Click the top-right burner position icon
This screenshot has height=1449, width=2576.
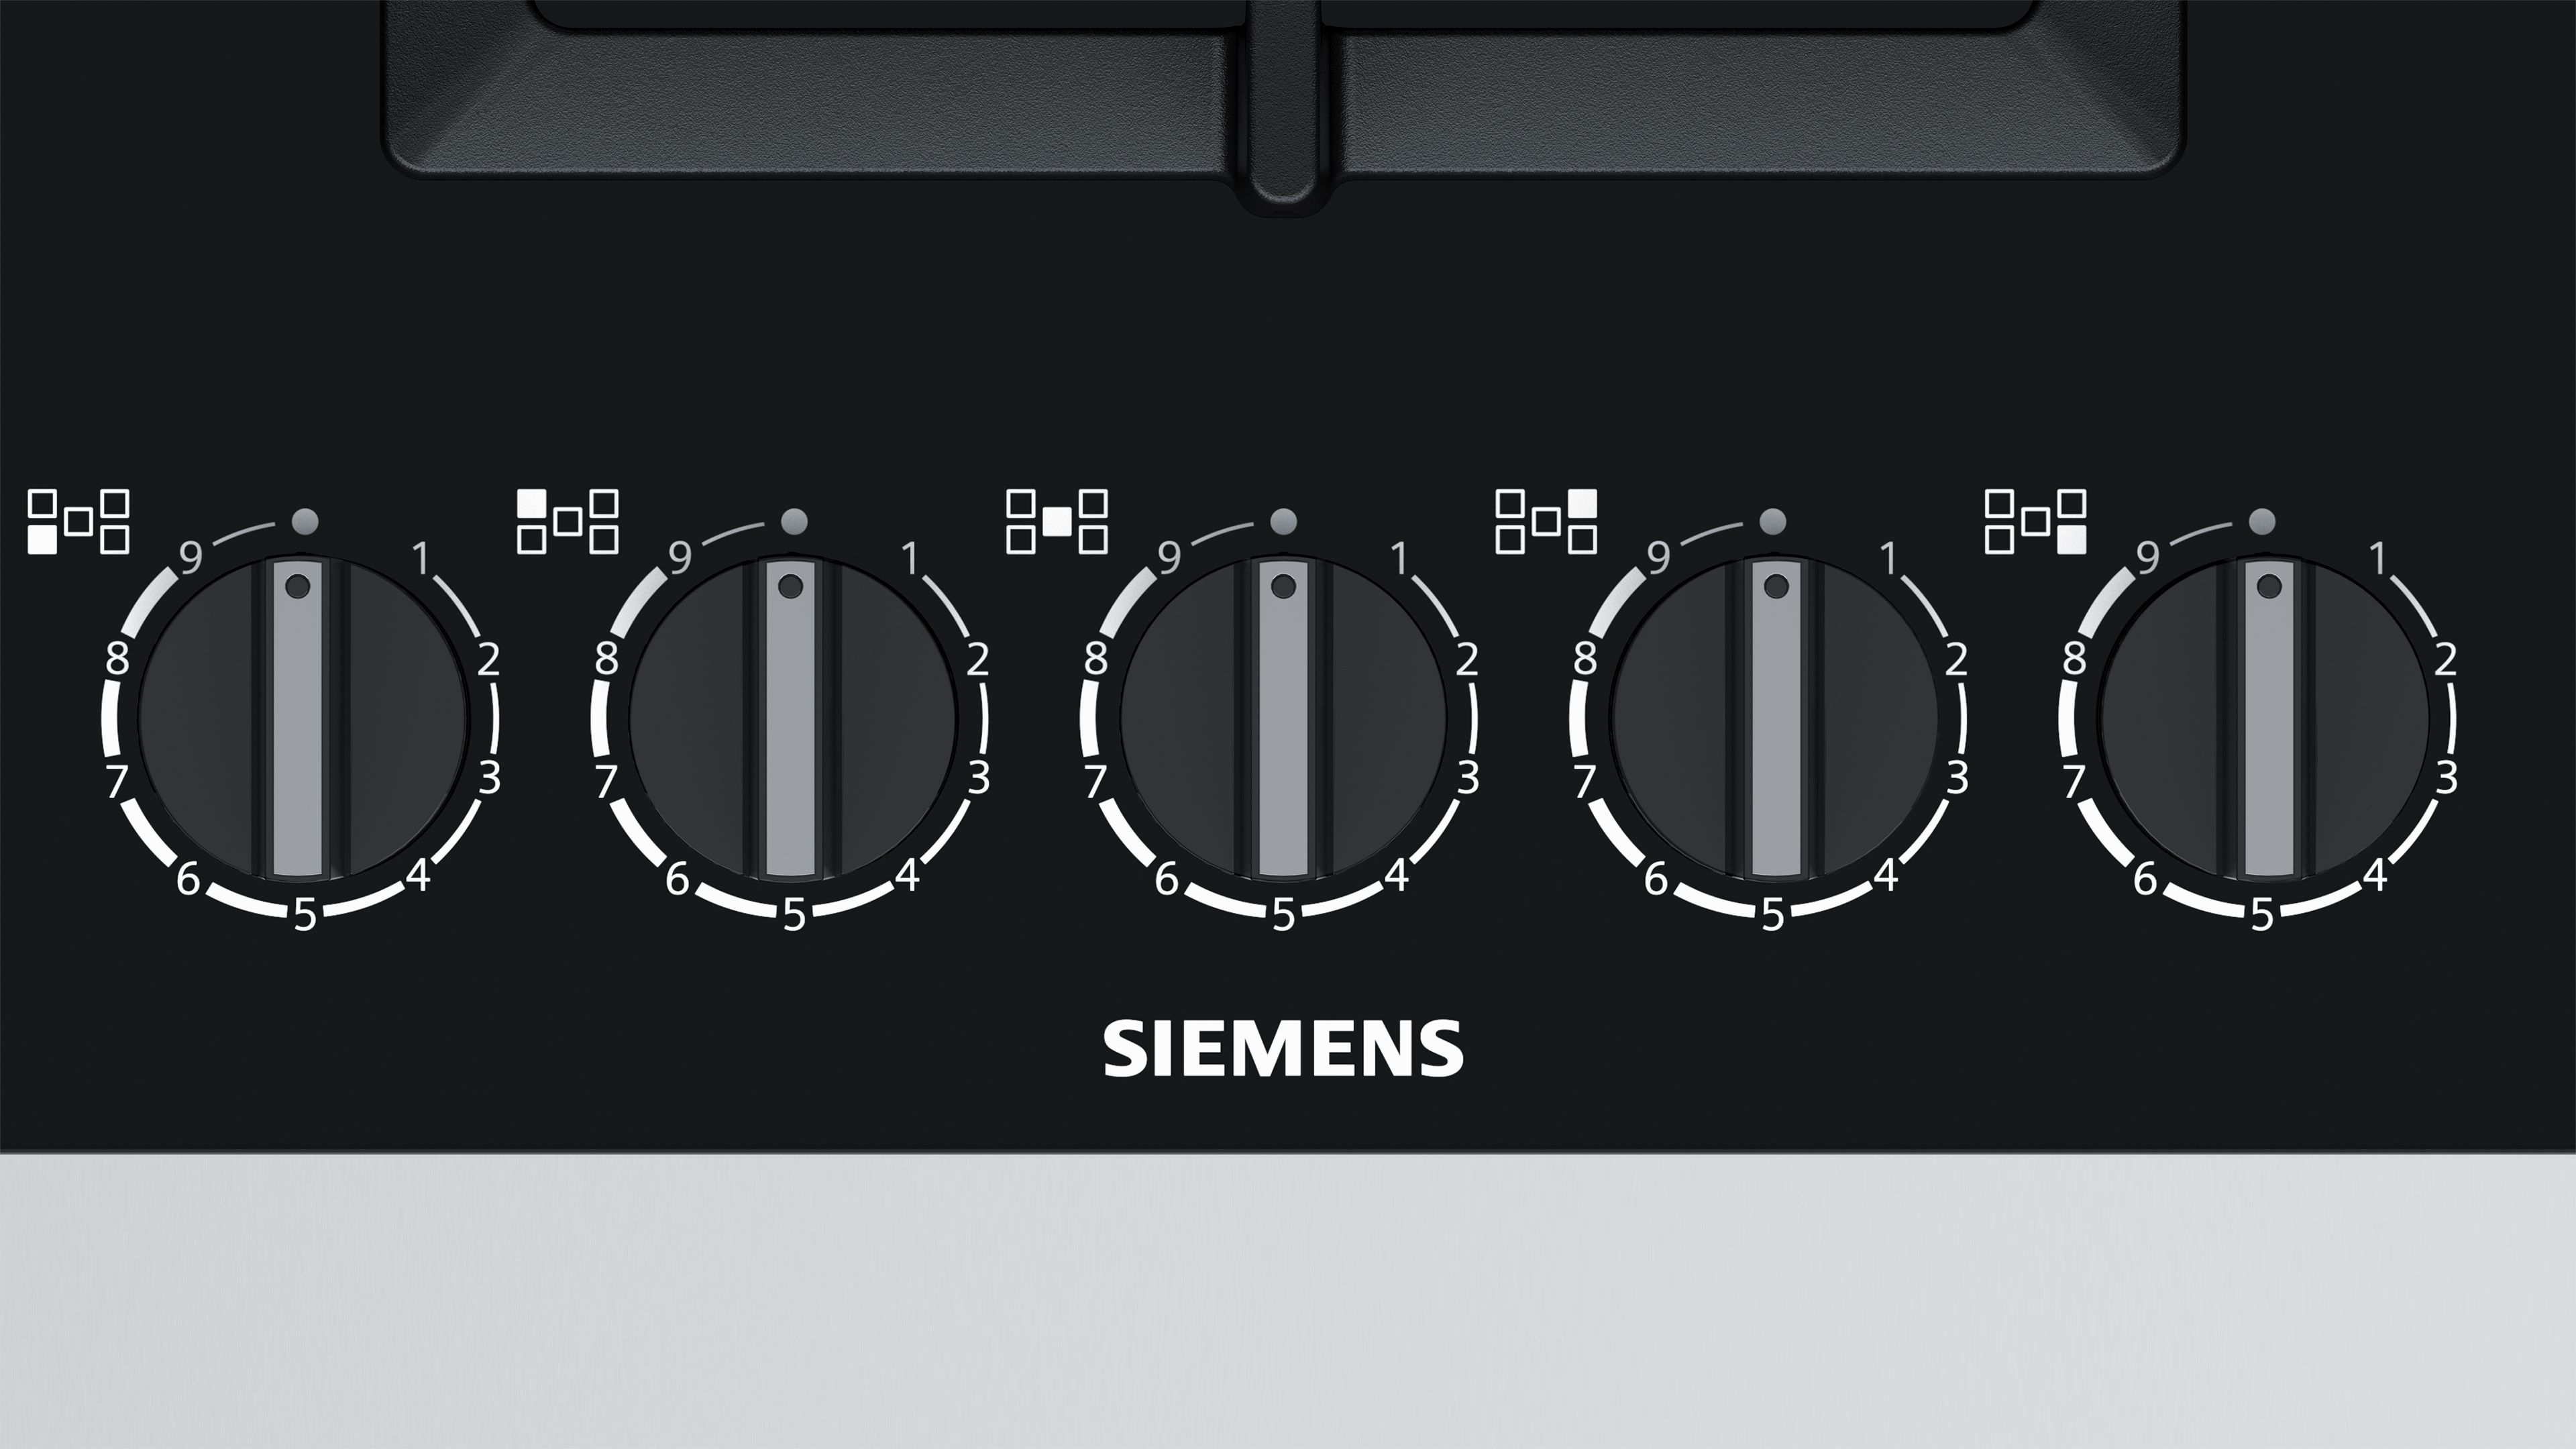[x=1546, y=522]
